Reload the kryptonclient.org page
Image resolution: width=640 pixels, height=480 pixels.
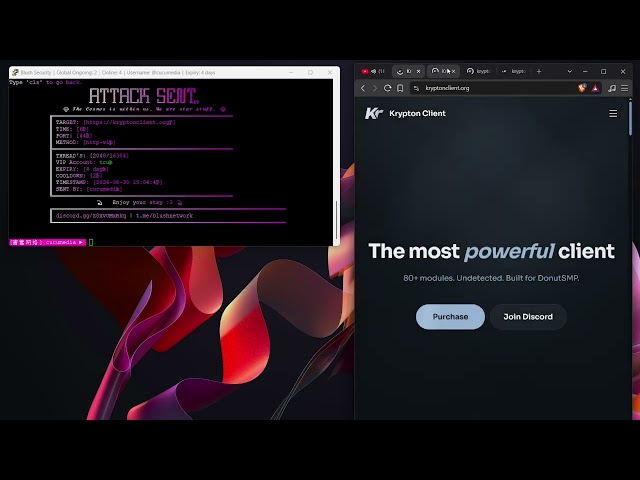387,88
